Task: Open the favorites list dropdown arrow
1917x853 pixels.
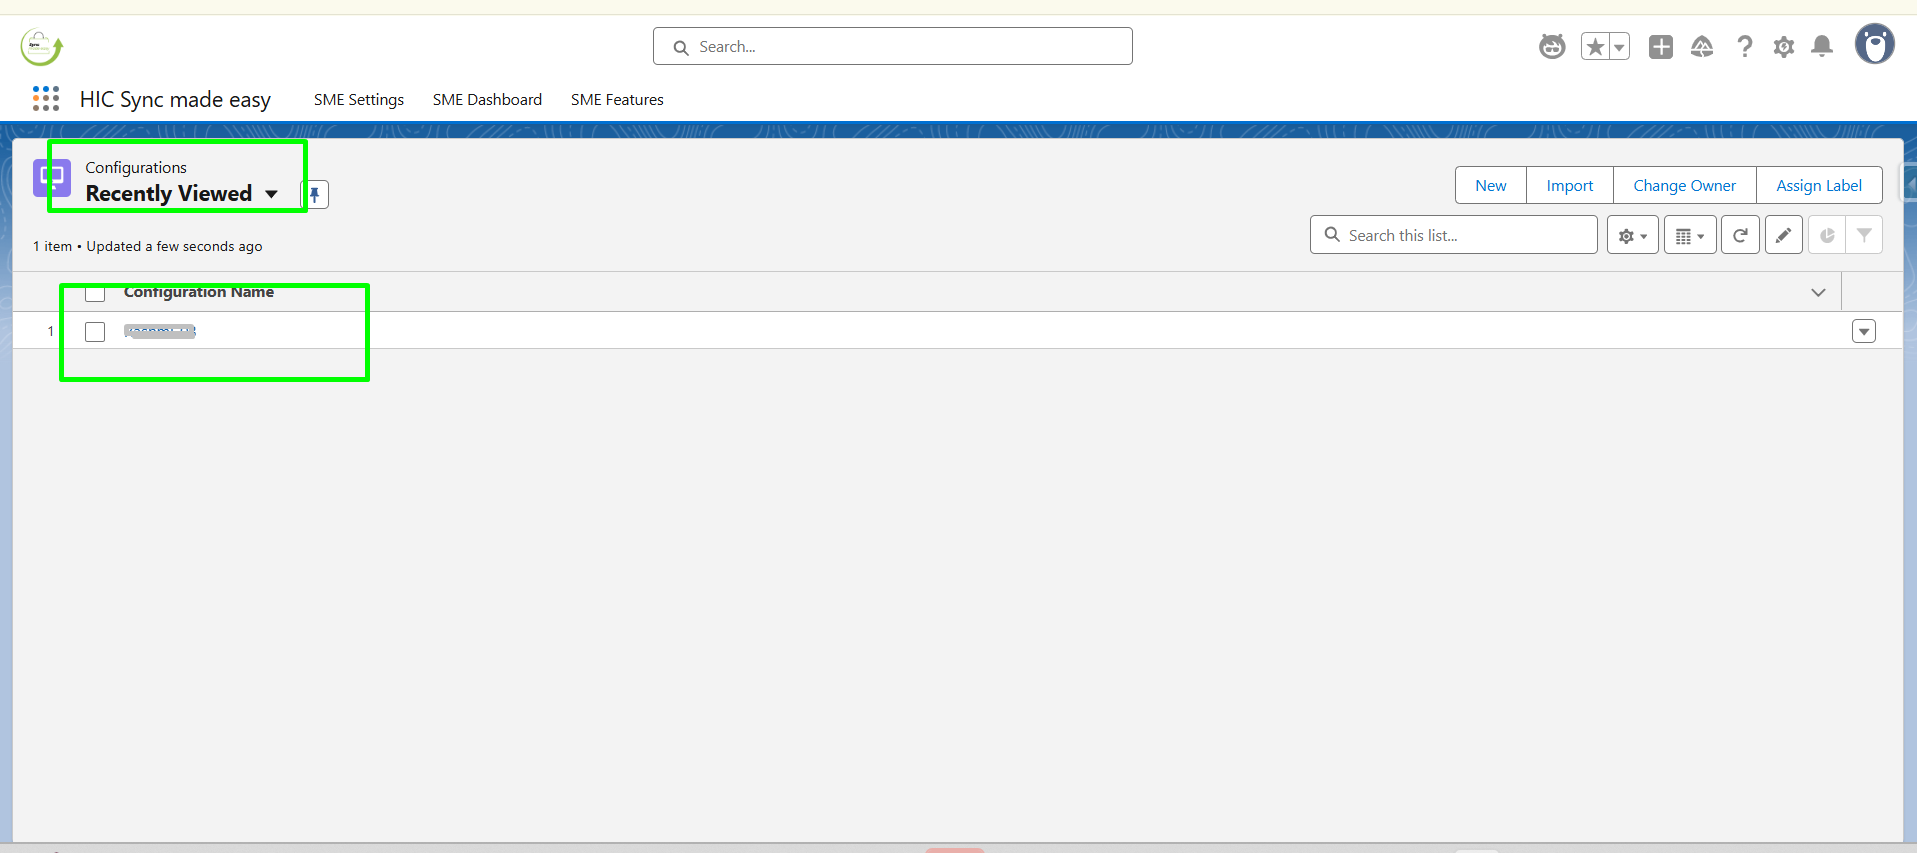Action: click(1619, 46)
